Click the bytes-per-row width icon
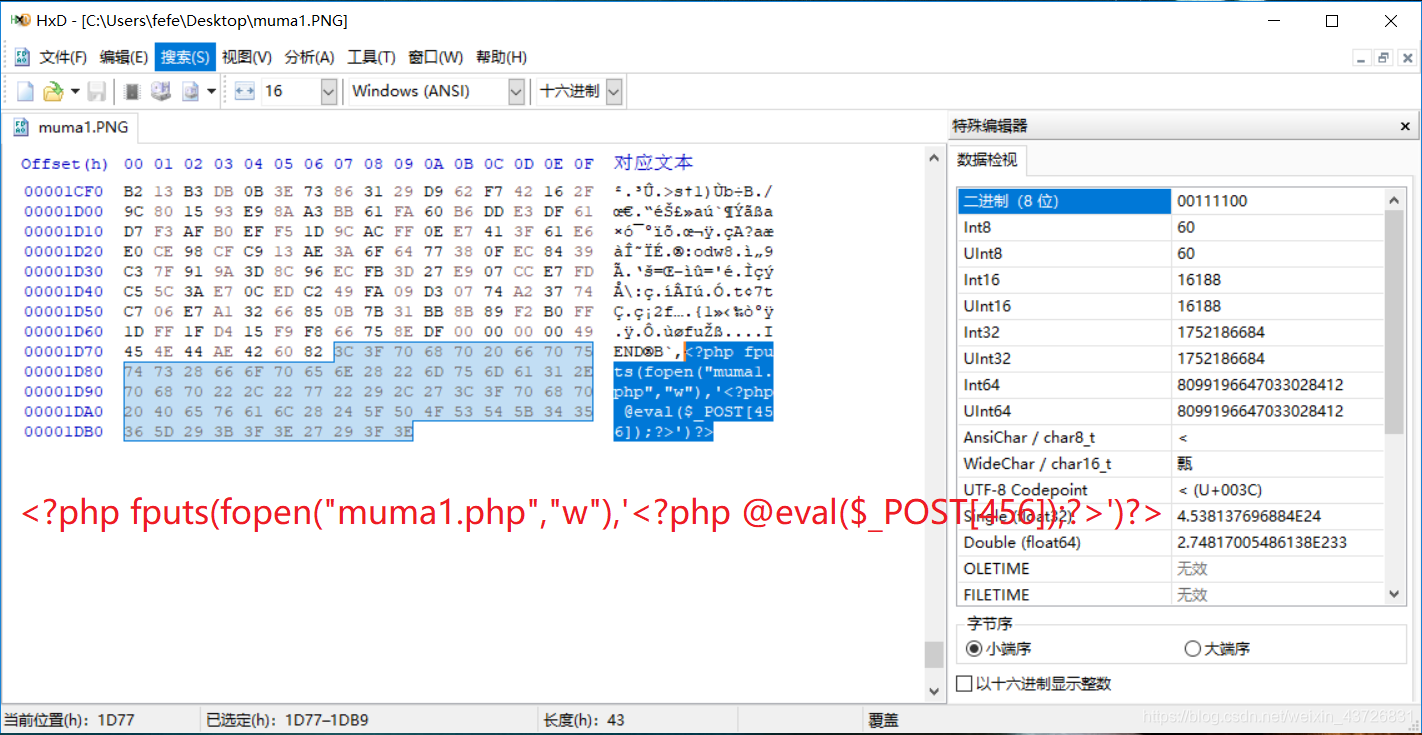The width and height of the screenshot is (1422, 735). [245, 91]
